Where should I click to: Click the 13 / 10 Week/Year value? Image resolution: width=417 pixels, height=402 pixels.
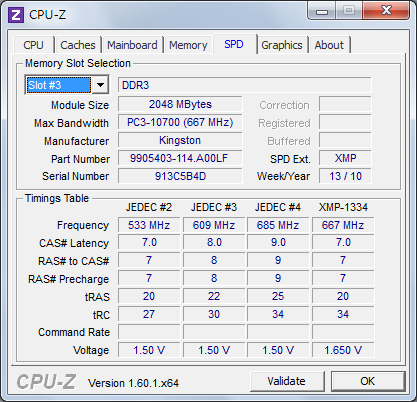[x=345, y=176]
